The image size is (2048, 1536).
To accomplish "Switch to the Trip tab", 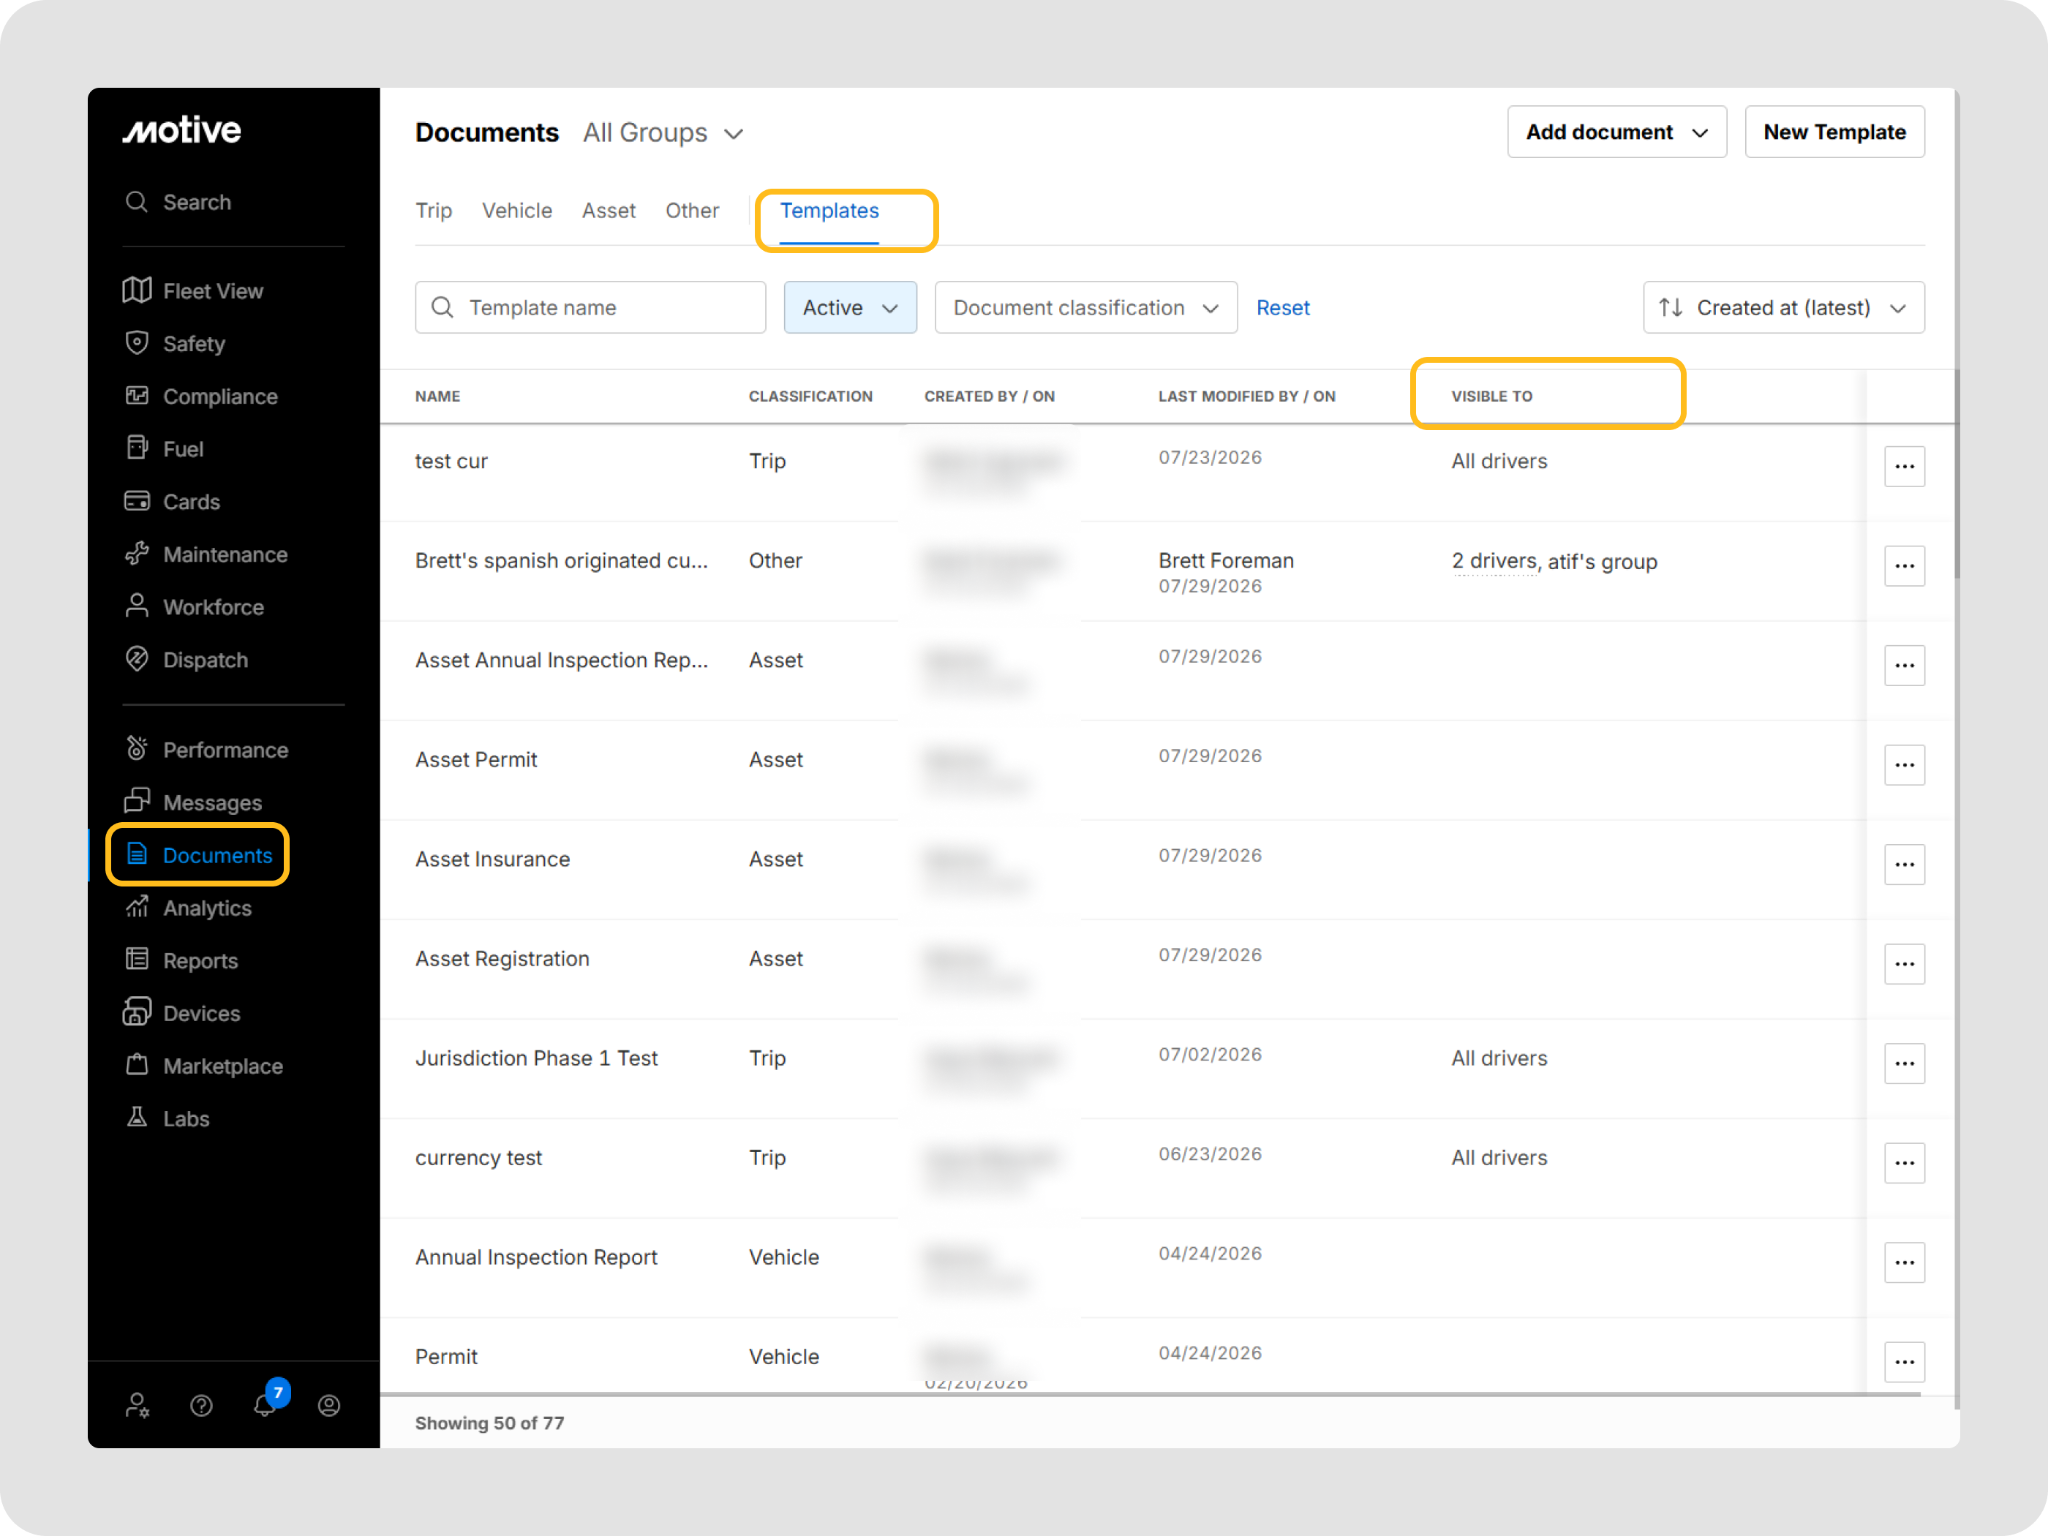I will point(433,211).
